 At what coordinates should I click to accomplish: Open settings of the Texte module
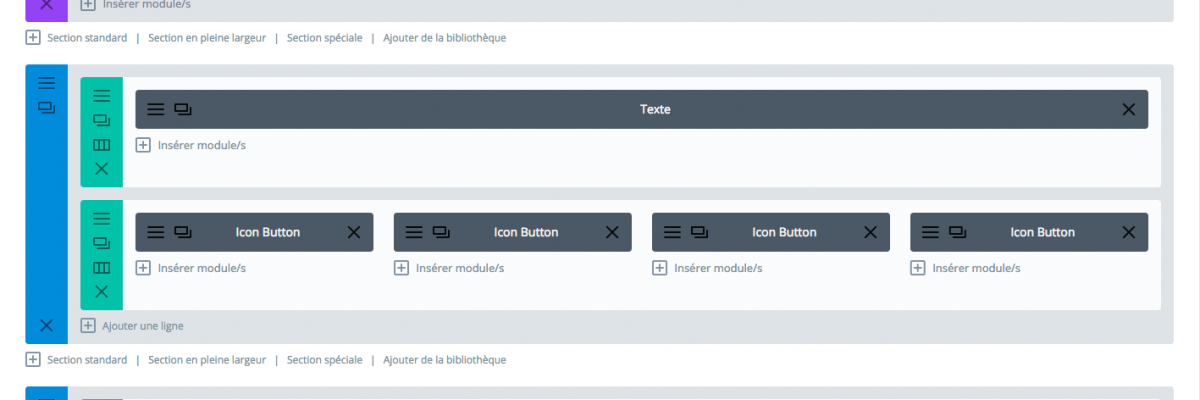click(x=155, y=109)
